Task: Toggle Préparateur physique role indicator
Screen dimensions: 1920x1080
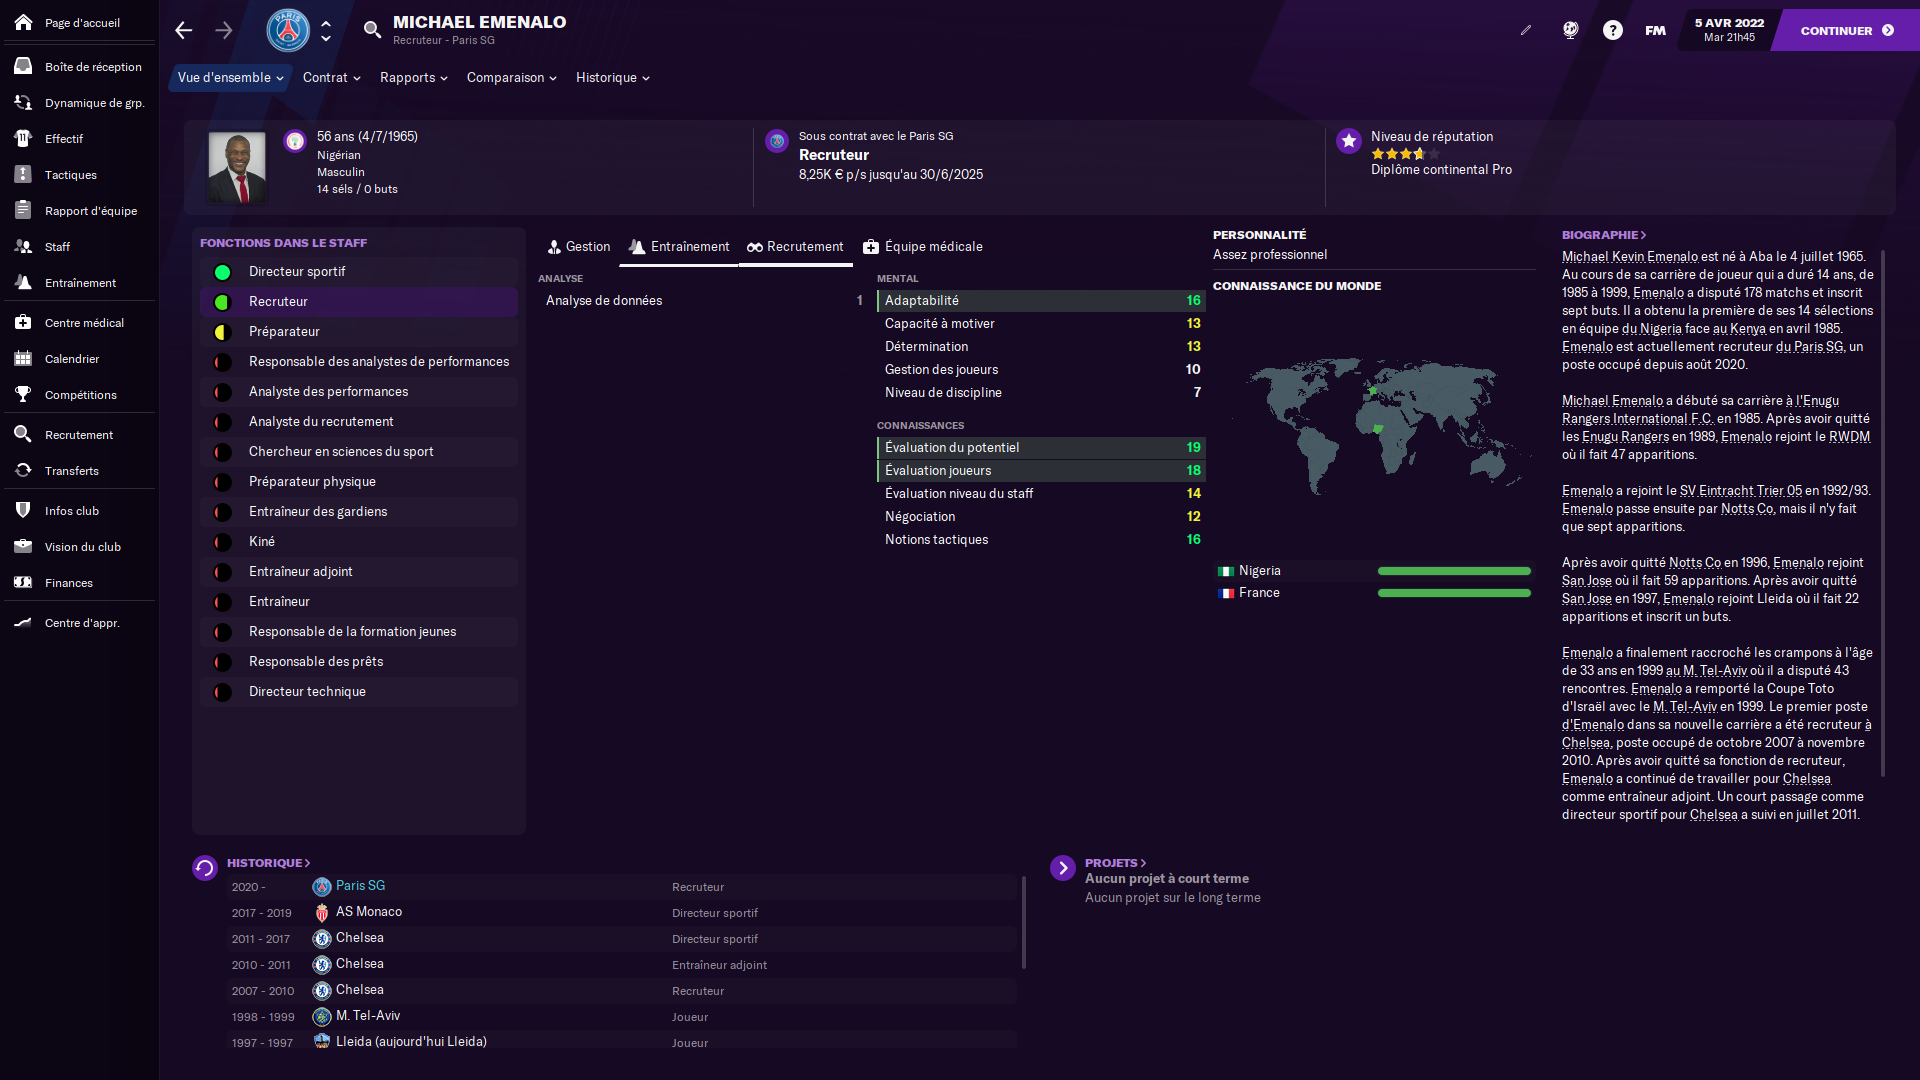Action: tap(223, 482)
